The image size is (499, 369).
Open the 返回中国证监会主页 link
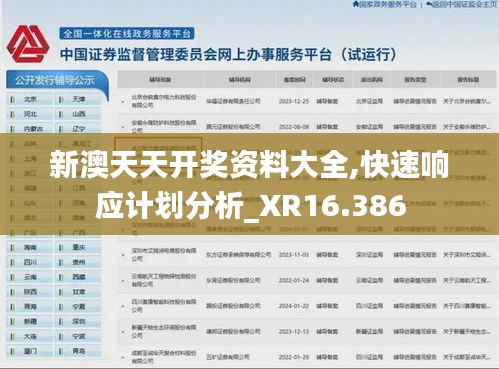[x=462, y=4]
